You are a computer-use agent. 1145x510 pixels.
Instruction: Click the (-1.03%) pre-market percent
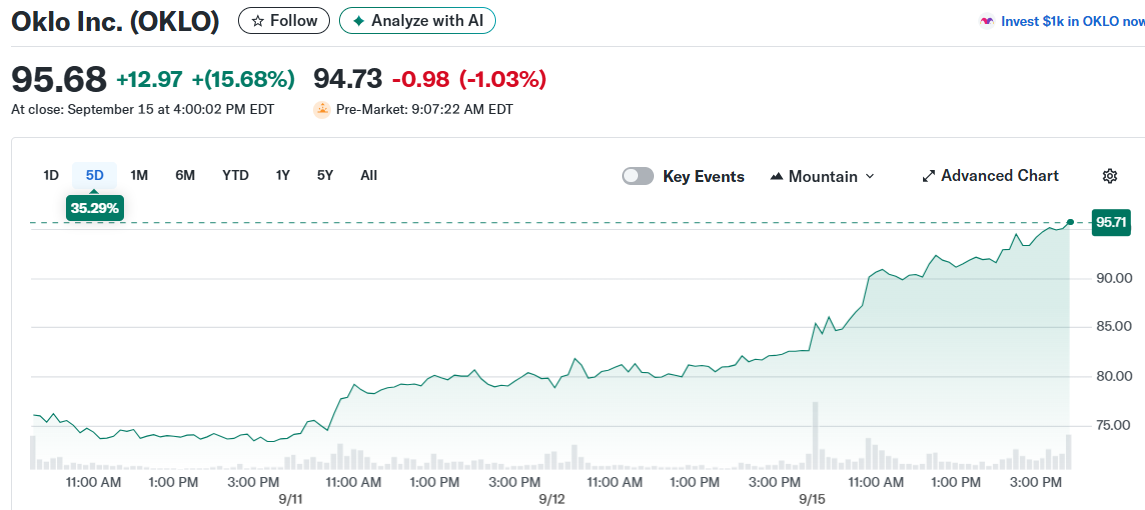pos(502,79)
